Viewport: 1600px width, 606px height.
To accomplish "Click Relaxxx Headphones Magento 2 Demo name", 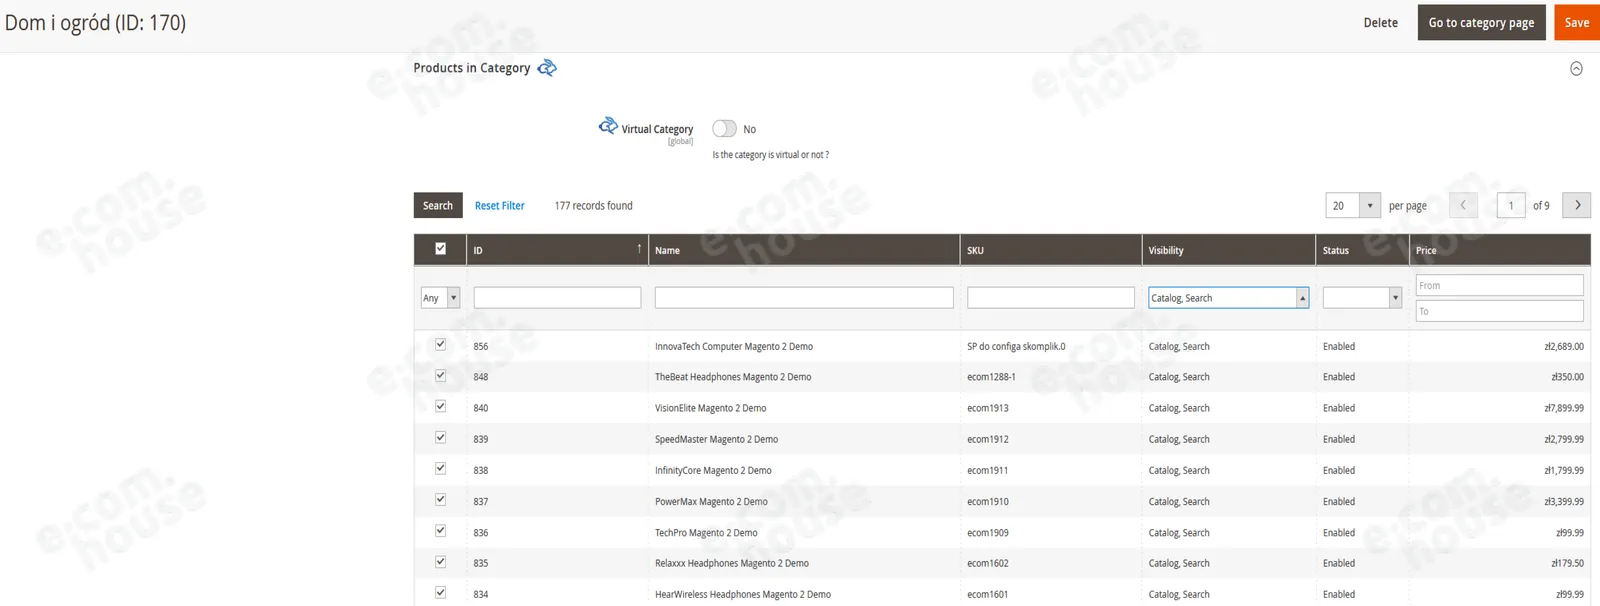I will pos(732,563).
